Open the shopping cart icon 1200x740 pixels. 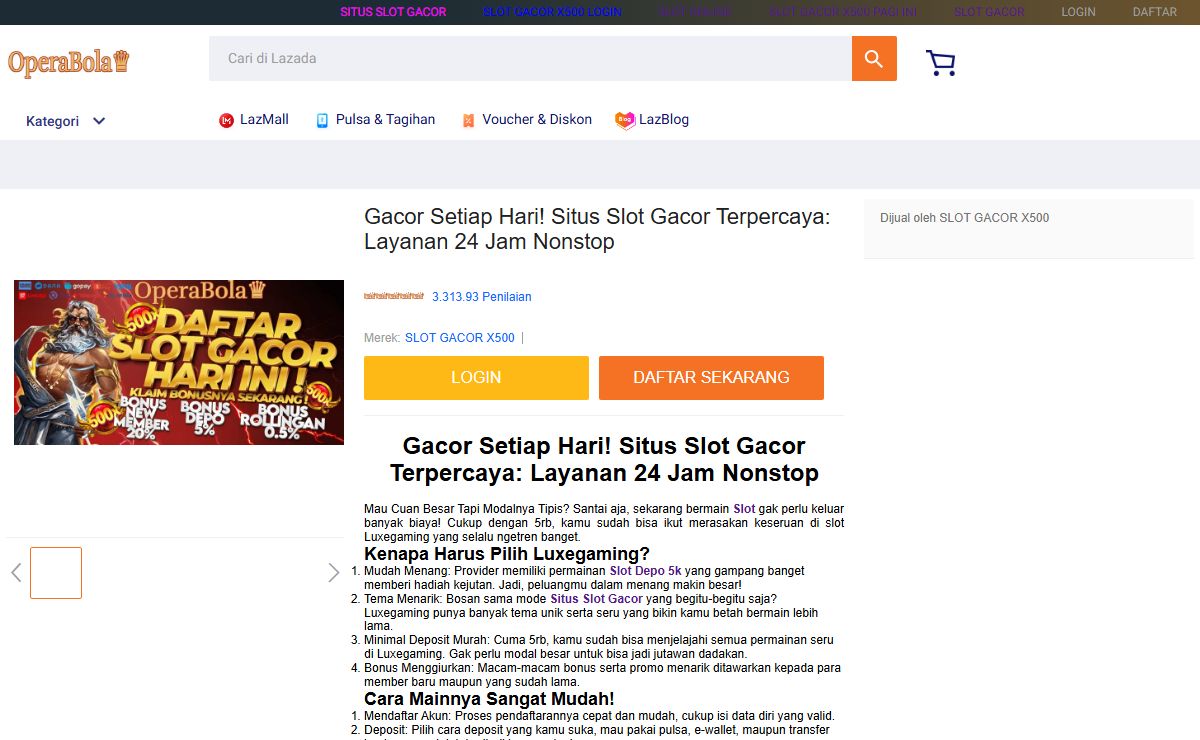(x=941, y=63)
